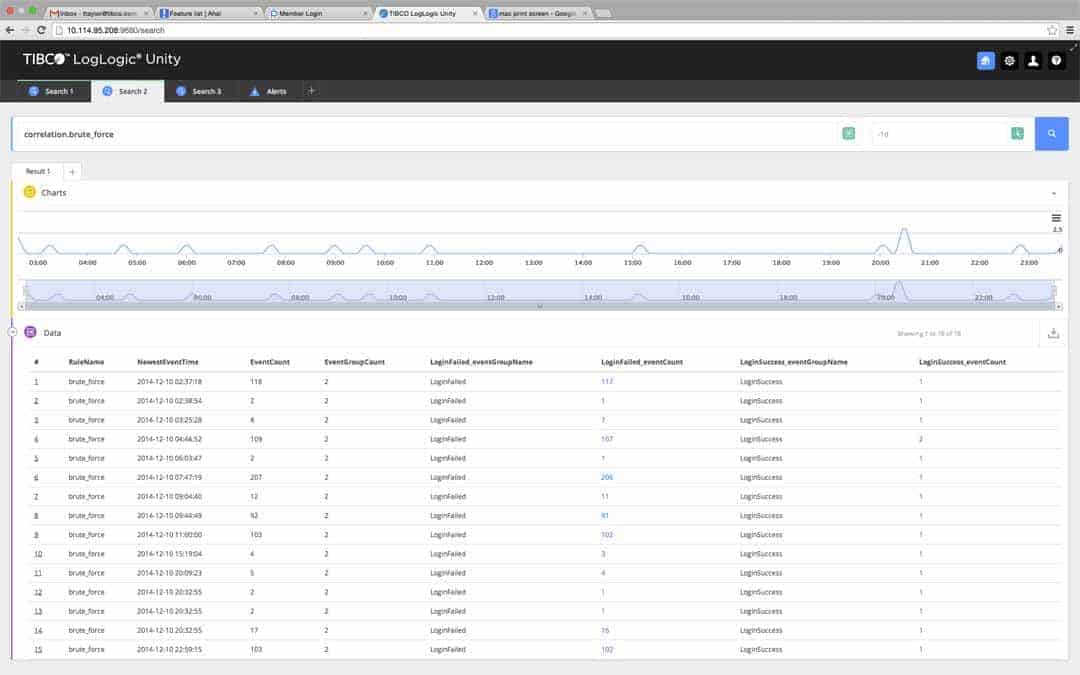Click the LoginSuccess_eventGroupName column header

793,362
